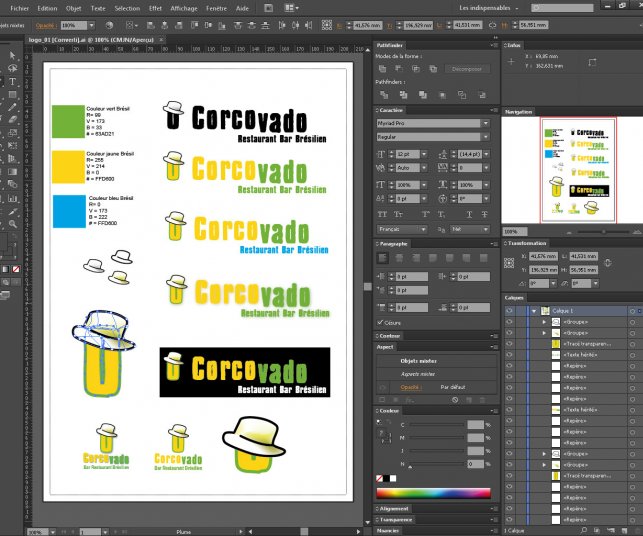Hide the Calque 1 layer visibility eye
Screen dimensions: 643x536
pyautogui.click(x=510, y=311)
